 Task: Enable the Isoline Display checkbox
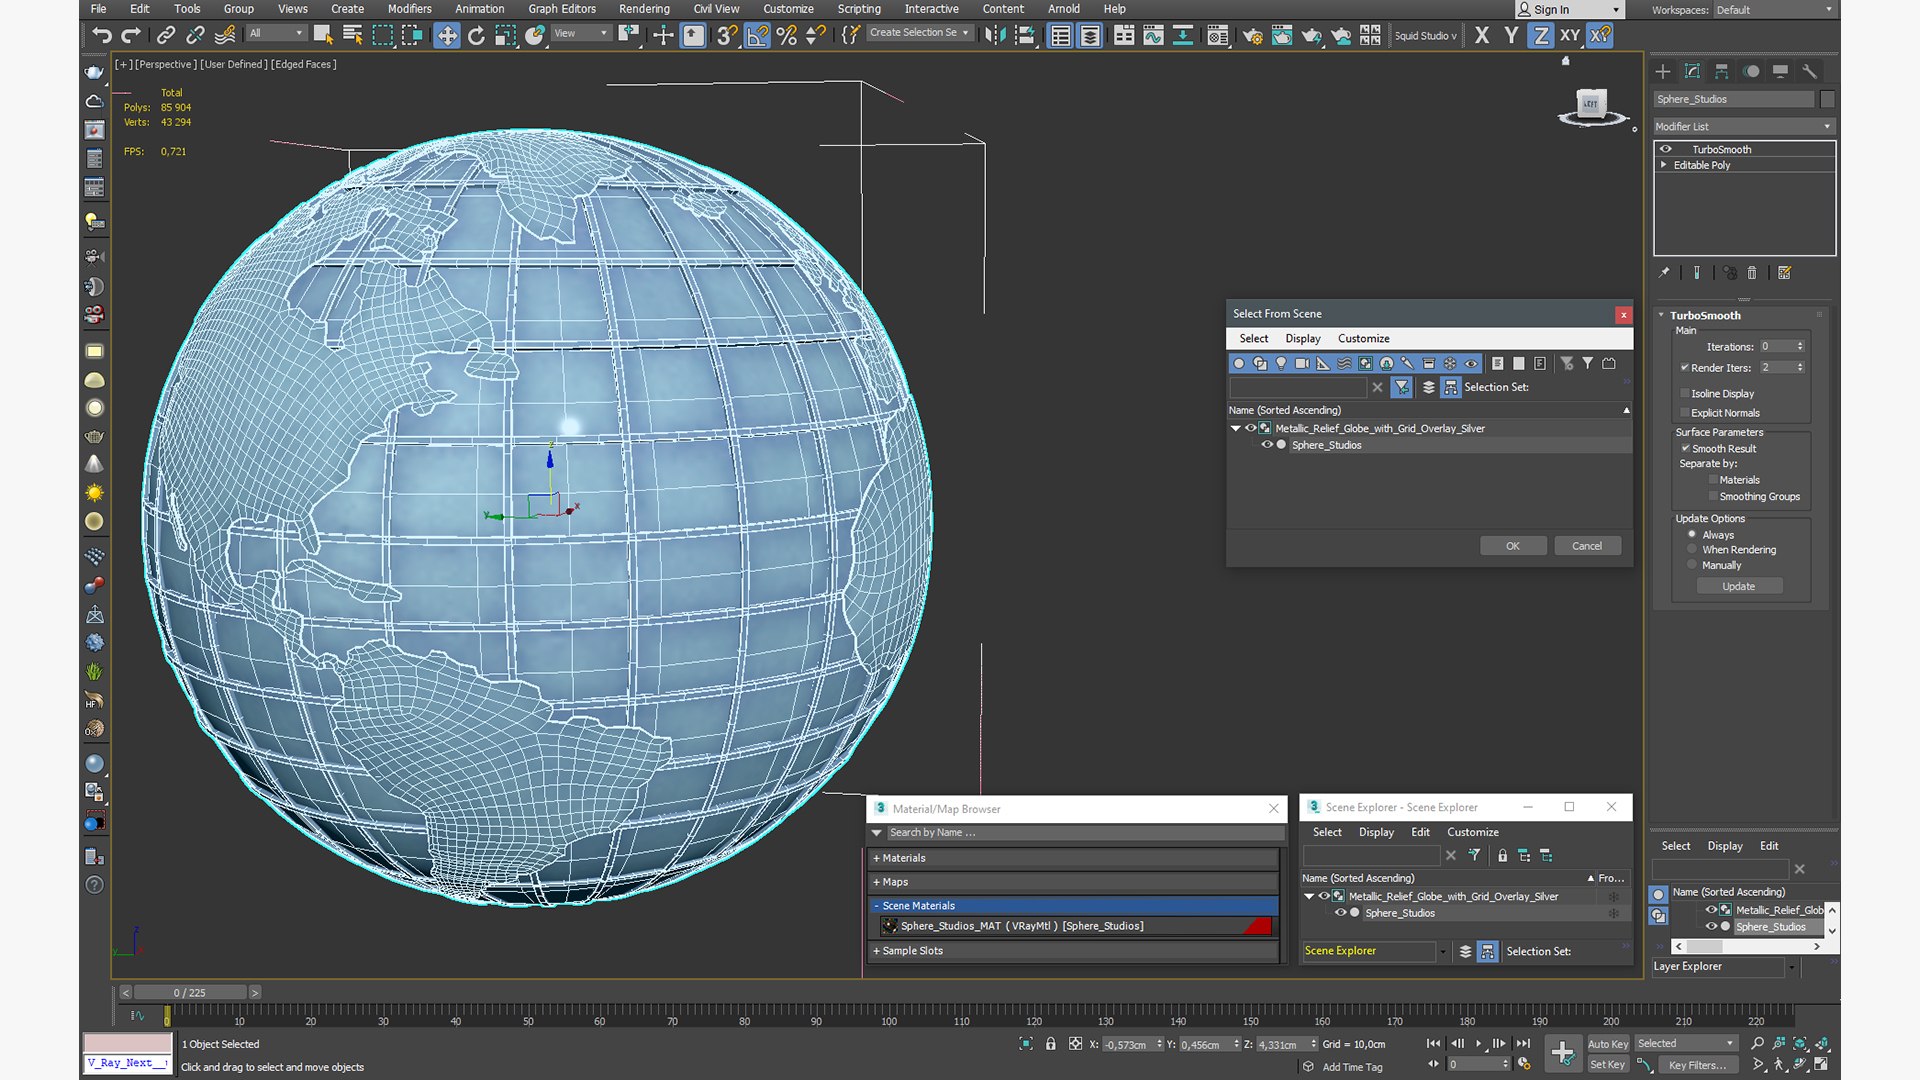pos(1685,394)
